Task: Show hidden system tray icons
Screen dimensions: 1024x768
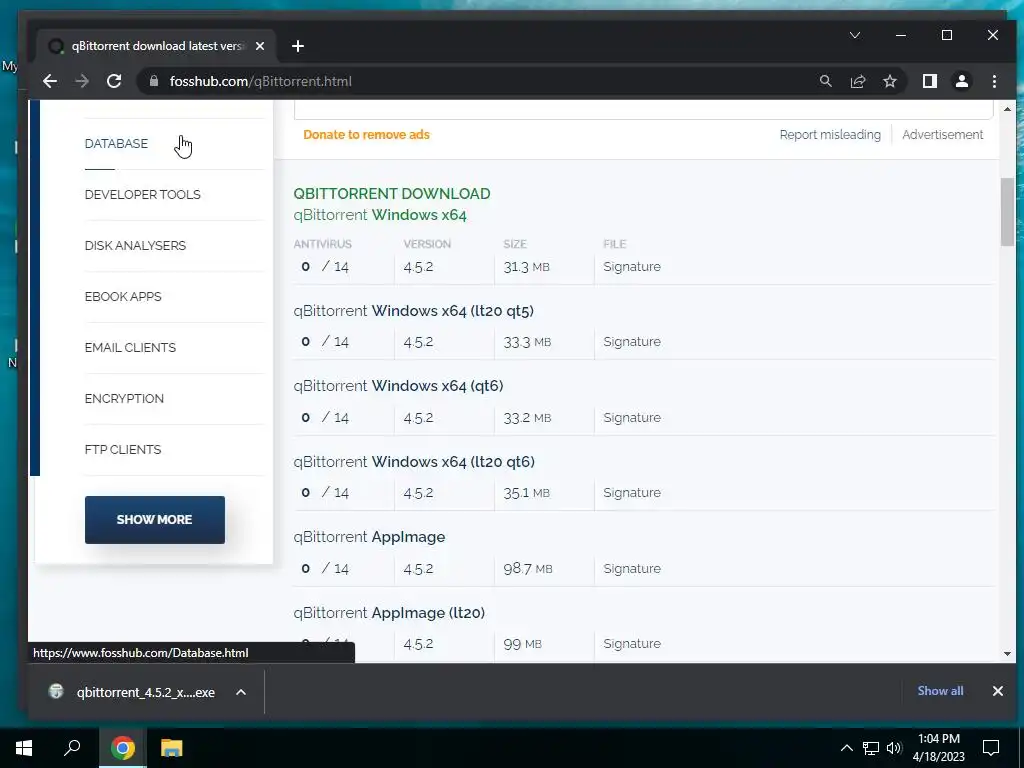Action: (x=846, y=748)
